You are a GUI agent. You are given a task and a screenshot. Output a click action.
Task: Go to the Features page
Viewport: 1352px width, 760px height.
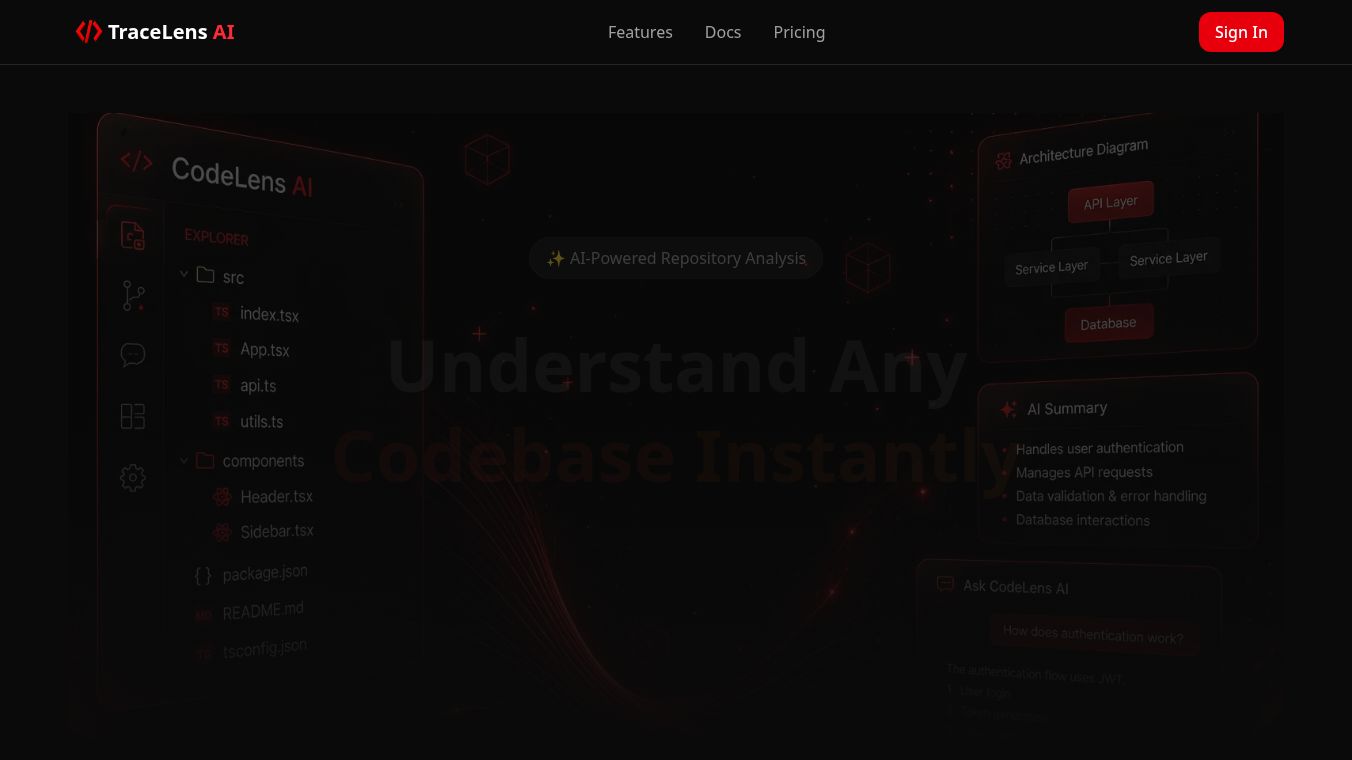(640, 32)
